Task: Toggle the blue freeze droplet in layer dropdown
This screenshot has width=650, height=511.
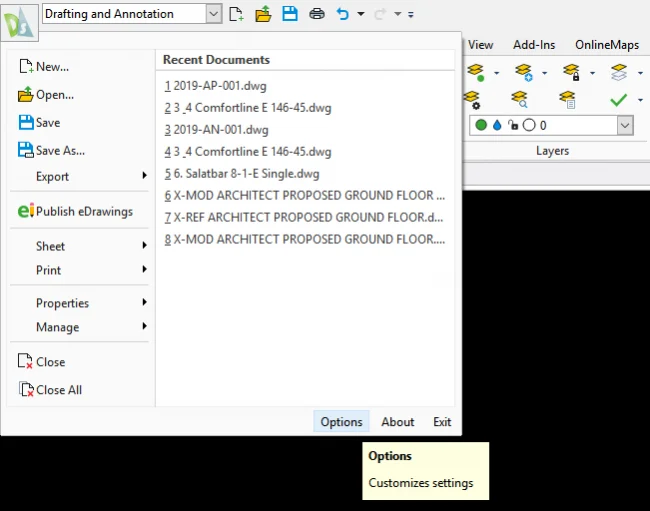Action: pyautogui.click(x=497, y=126)
